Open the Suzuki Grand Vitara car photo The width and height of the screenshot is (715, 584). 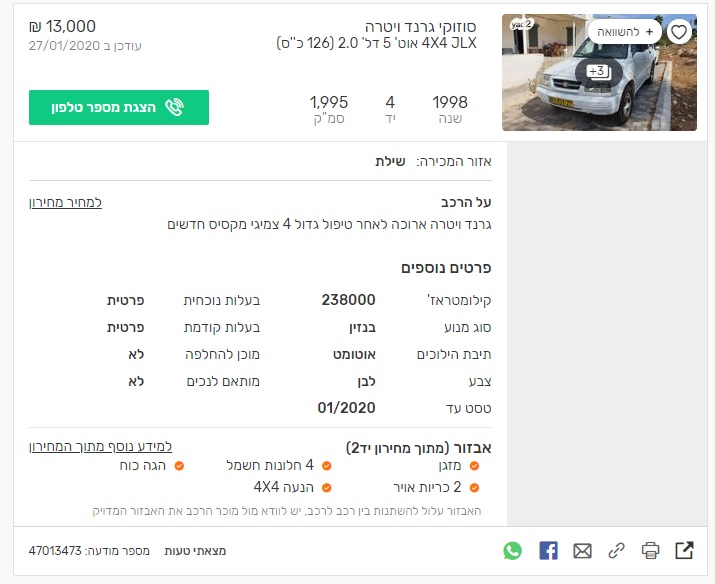(x=599, y=72)
